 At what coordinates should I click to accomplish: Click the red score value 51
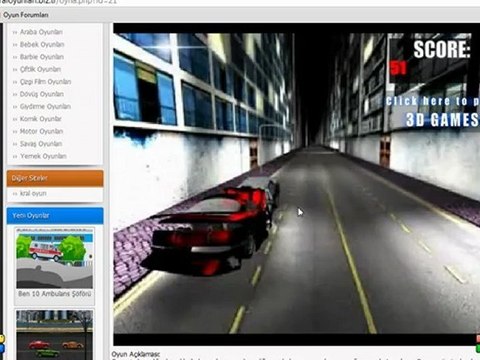[399, 68]
